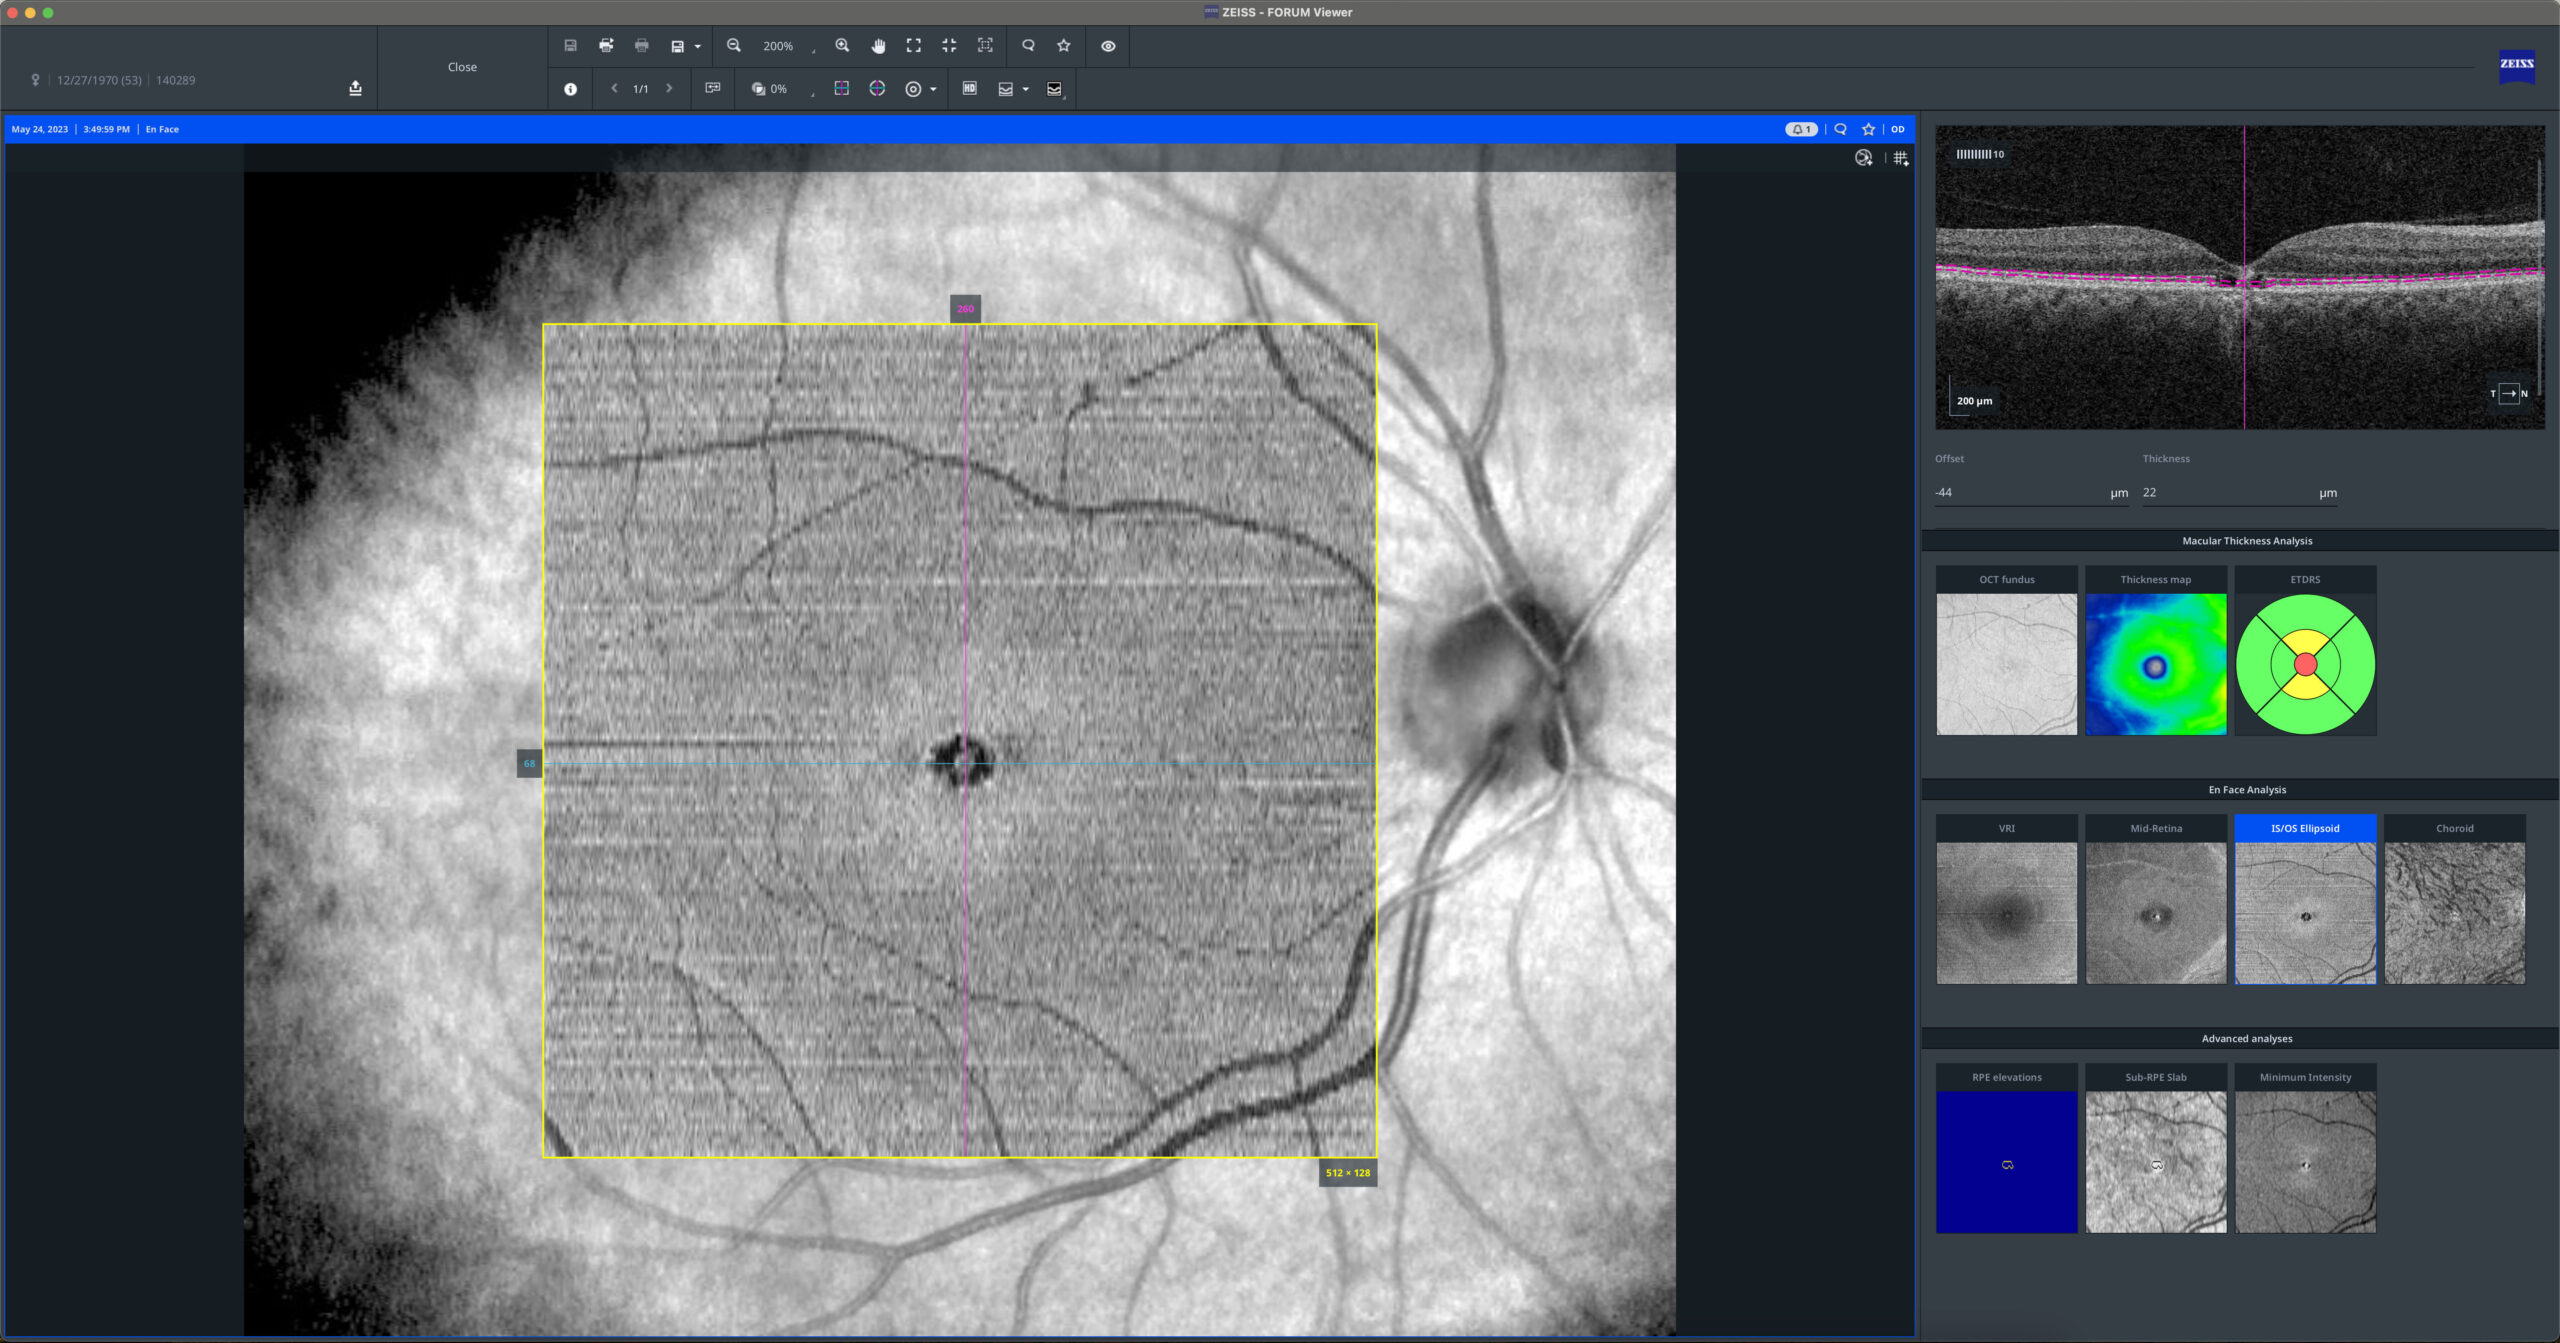Click the T to N direction arrow indicator

(x=2509, y=393)
